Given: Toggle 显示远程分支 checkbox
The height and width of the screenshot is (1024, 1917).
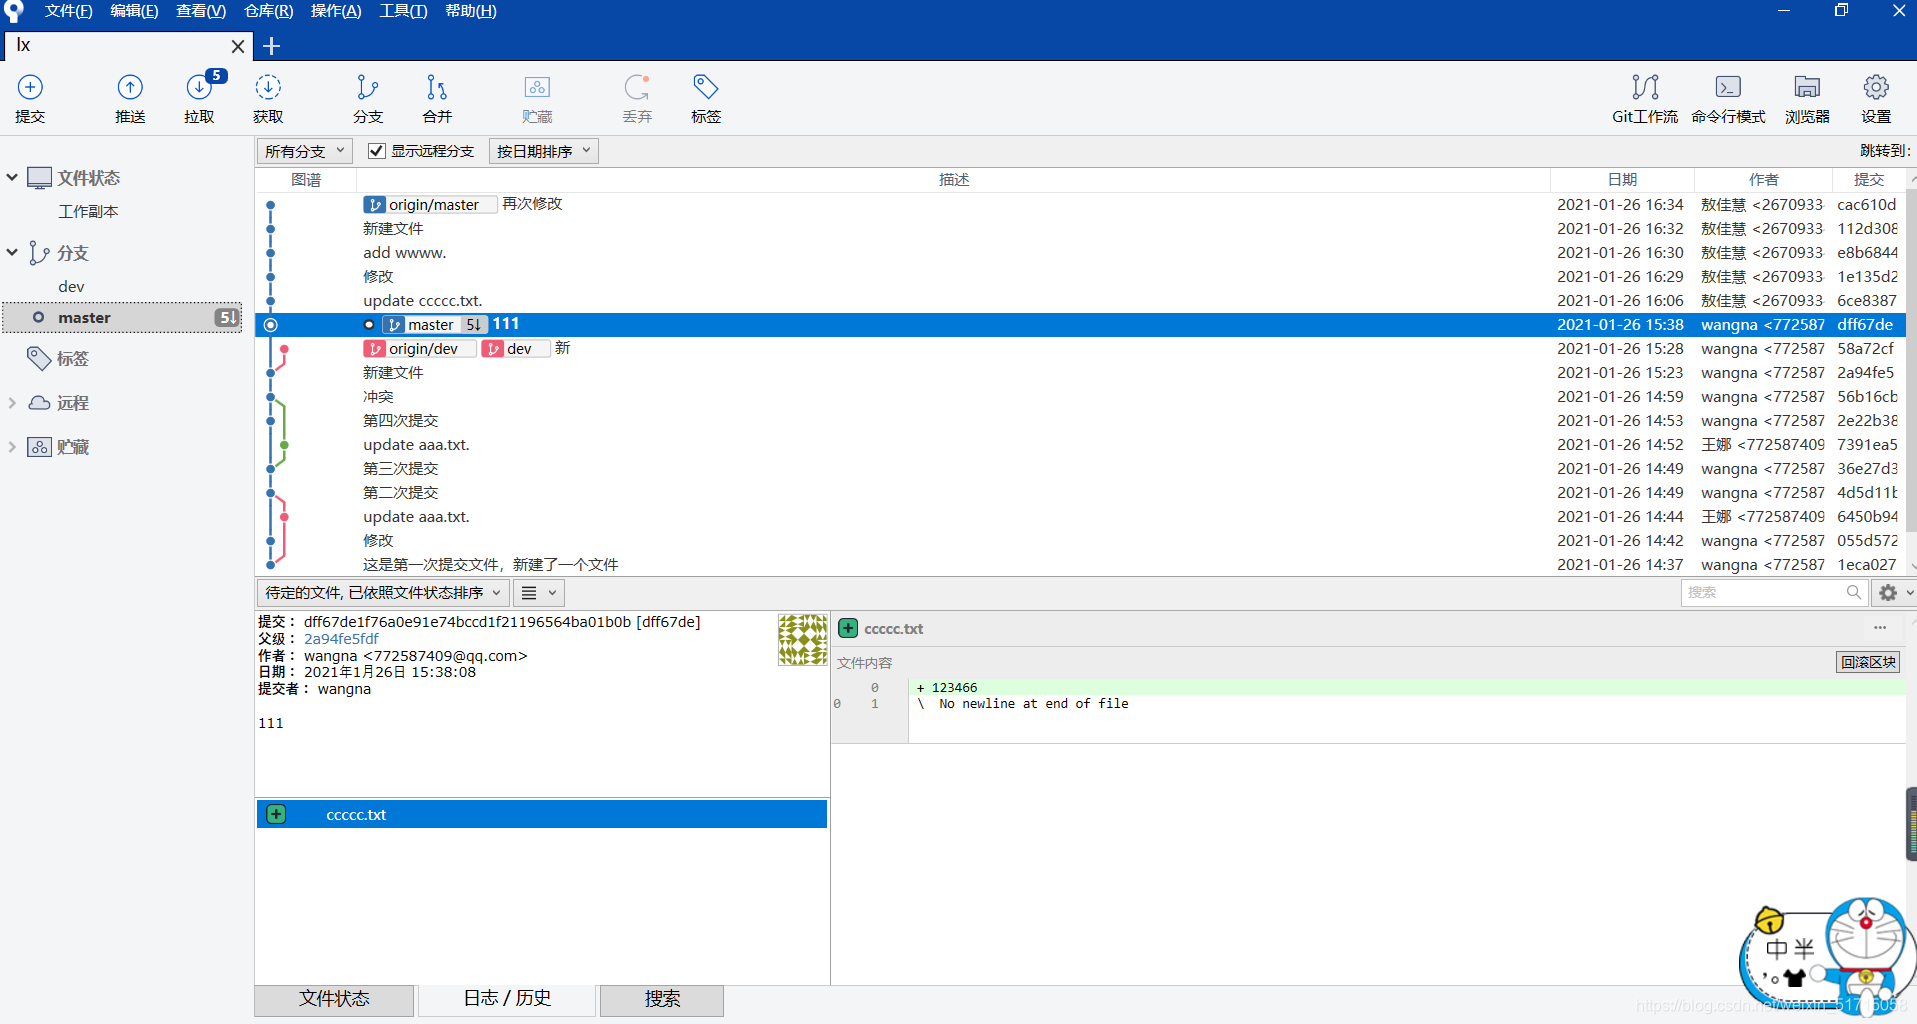Looking at the screenshot, I should pos(376,151).
